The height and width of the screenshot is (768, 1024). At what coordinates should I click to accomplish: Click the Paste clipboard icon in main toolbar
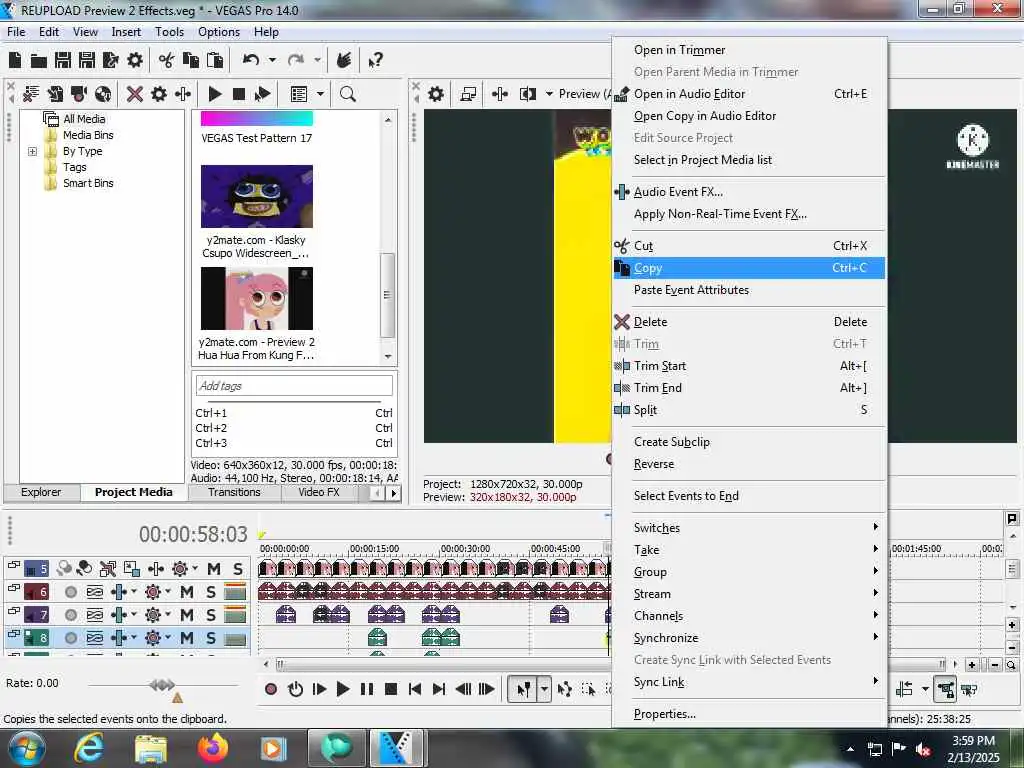point(215,60)
